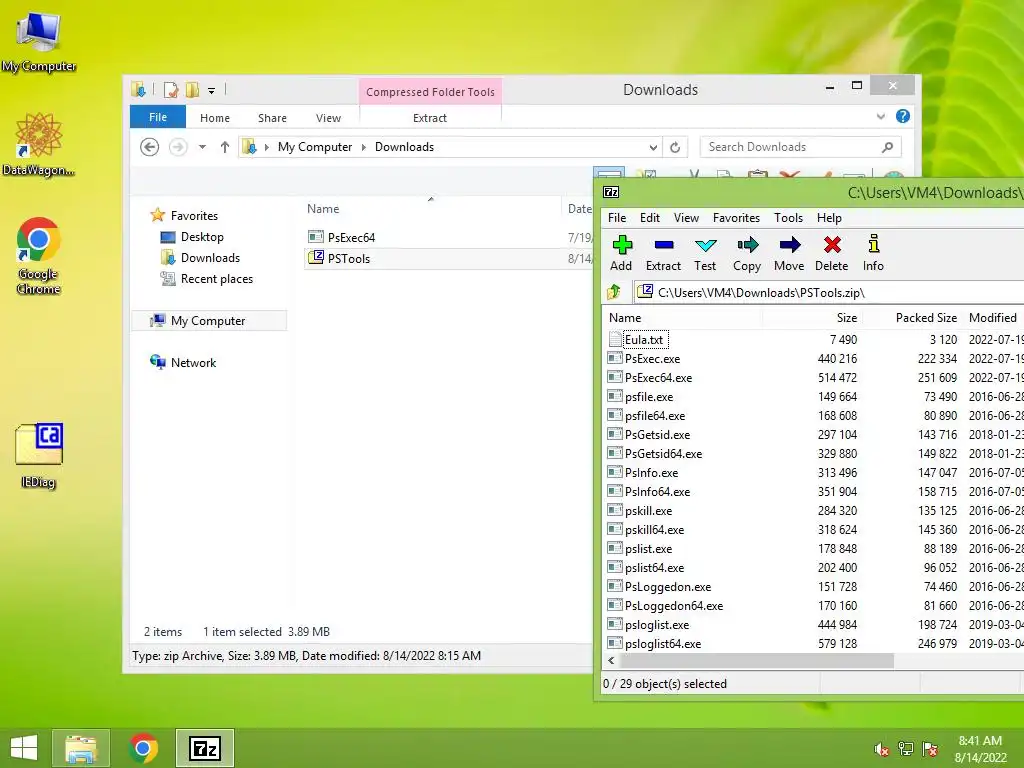
Task: Click the Explorer Up arrow button
Action: [x=225, y=147]
